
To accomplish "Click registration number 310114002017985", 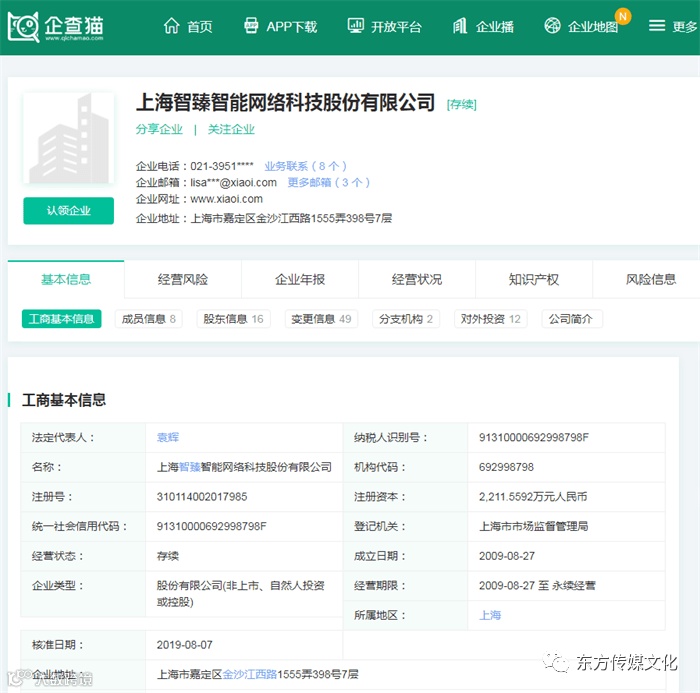I will (202, 497).
